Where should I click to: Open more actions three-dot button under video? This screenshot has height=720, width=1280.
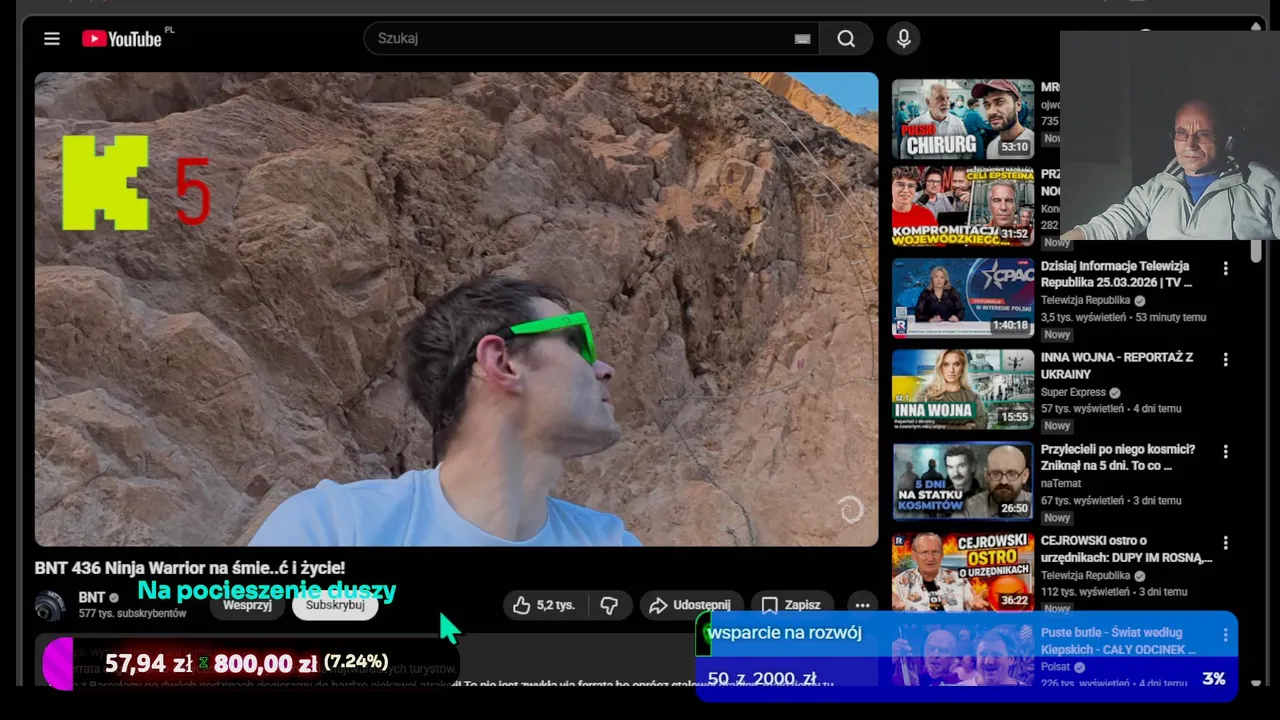[862, 605]
